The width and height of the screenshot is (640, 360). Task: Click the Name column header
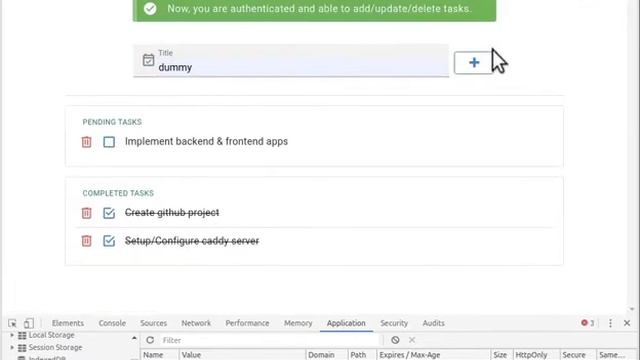(160, 355)
